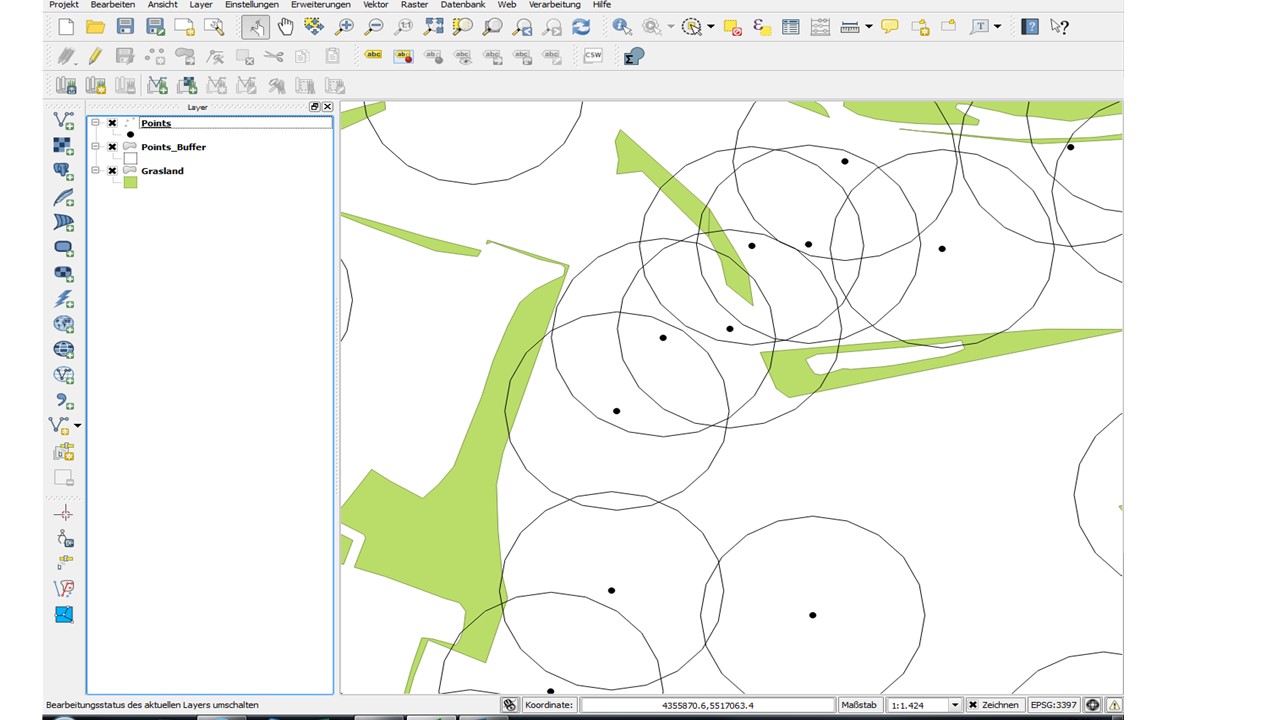Open new vector layer dropdown in sidebar
This screenshot has width=1280, height=720.
78,426
